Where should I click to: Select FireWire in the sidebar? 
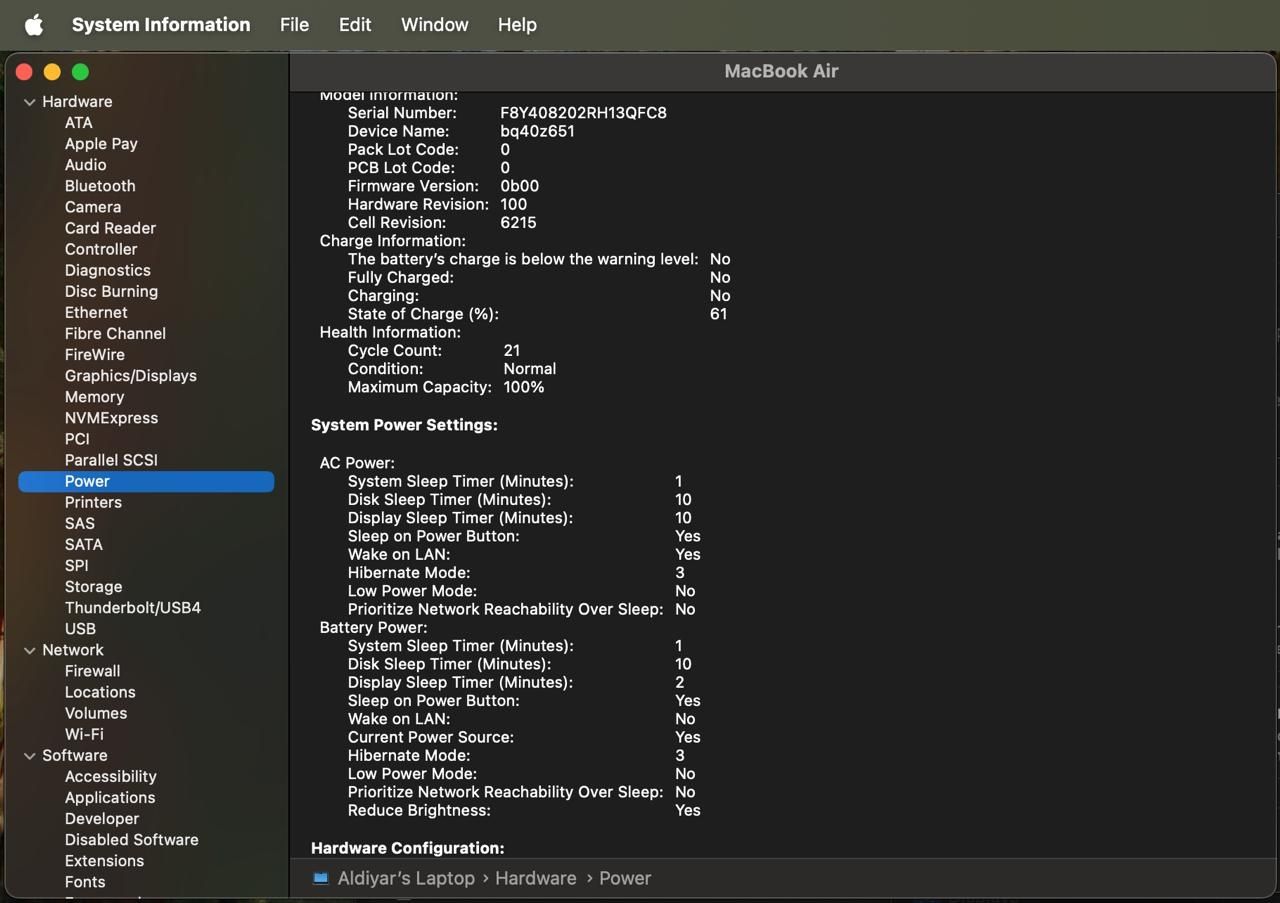coord(95,354)
